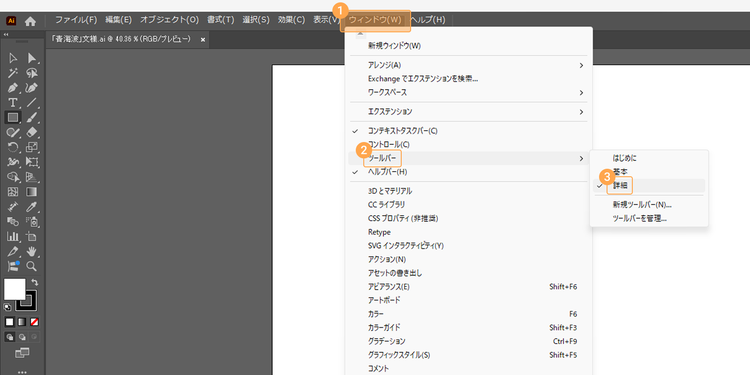Viewport: 750px width, 375px height.
Task: Close the 「青海波」文様.ai document tab
Action: 203,40
